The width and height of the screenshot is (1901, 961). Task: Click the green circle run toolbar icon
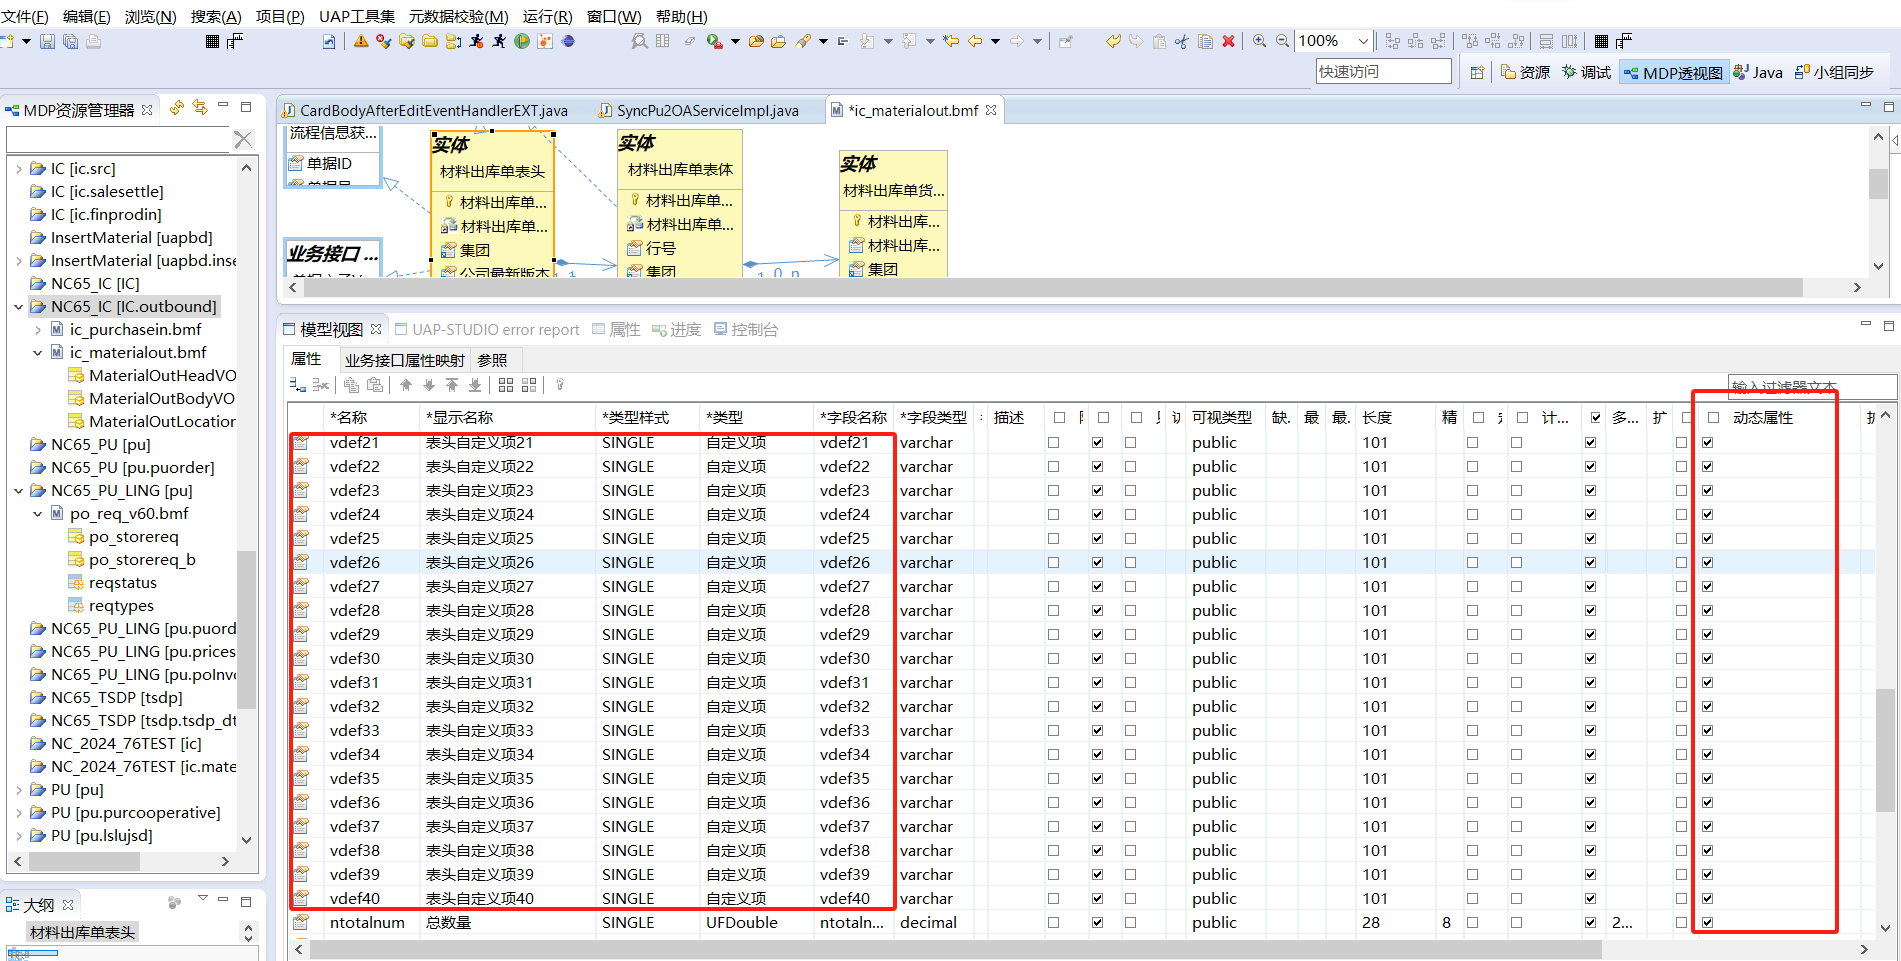pos(522,41)
